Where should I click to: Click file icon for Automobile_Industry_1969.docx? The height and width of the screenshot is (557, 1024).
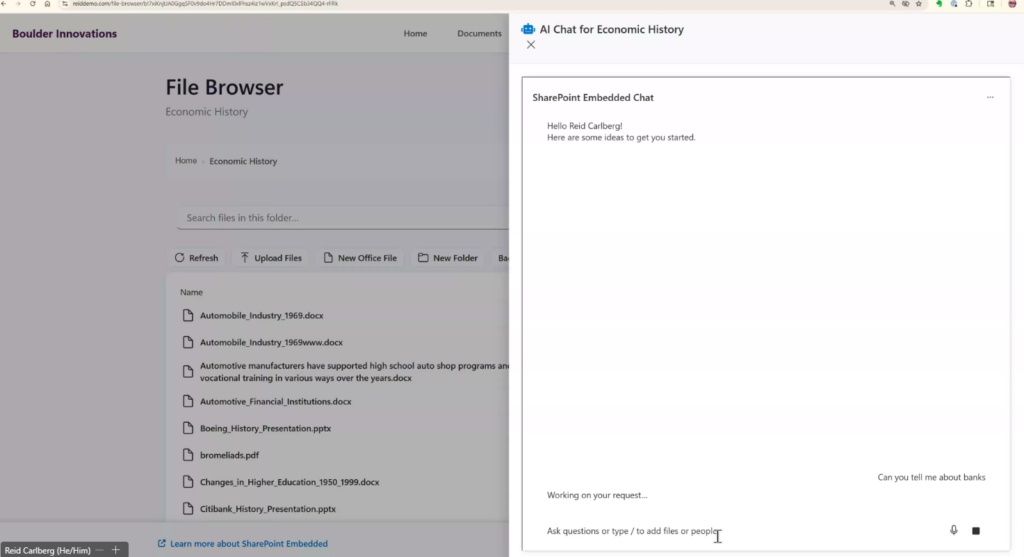click(x=188, y=315)
